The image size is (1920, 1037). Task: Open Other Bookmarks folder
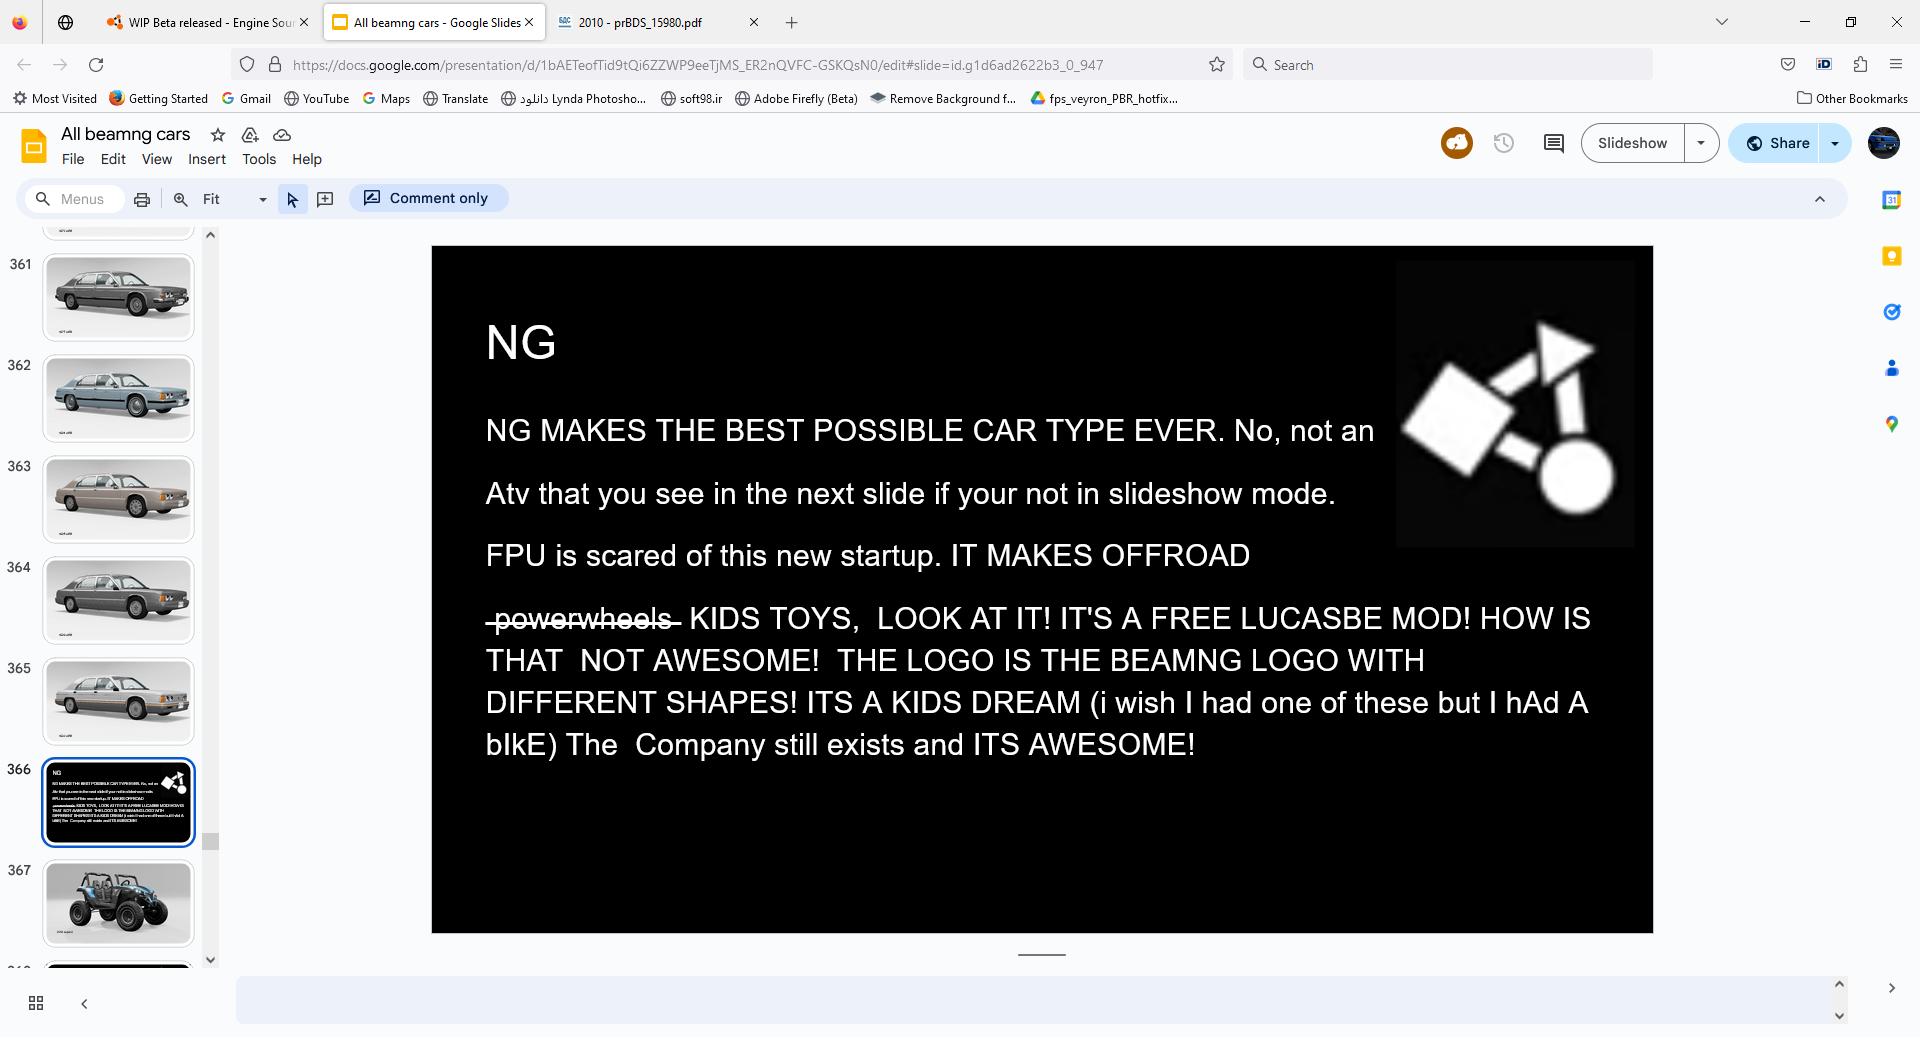click(x=1852, y=98)
